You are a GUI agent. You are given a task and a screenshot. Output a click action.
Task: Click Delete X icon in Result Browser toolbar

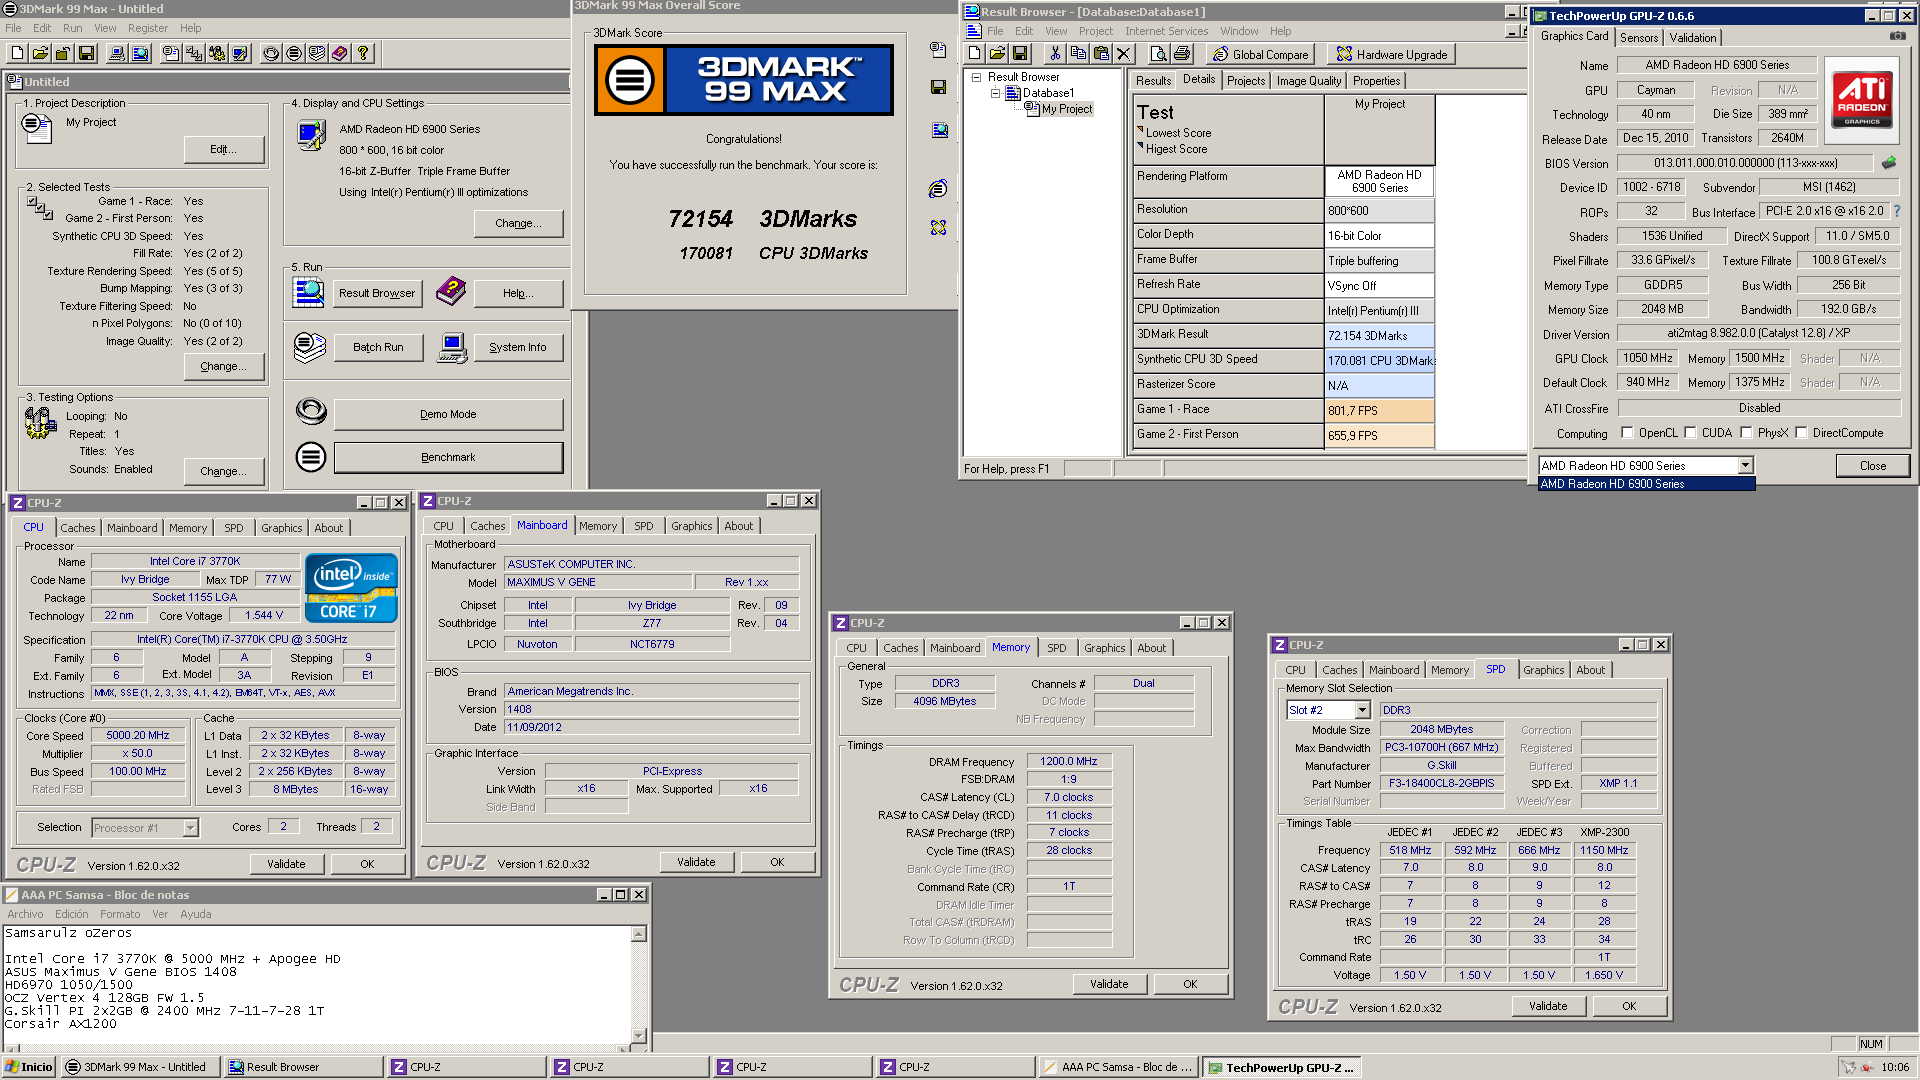(x=1124, y=54)
